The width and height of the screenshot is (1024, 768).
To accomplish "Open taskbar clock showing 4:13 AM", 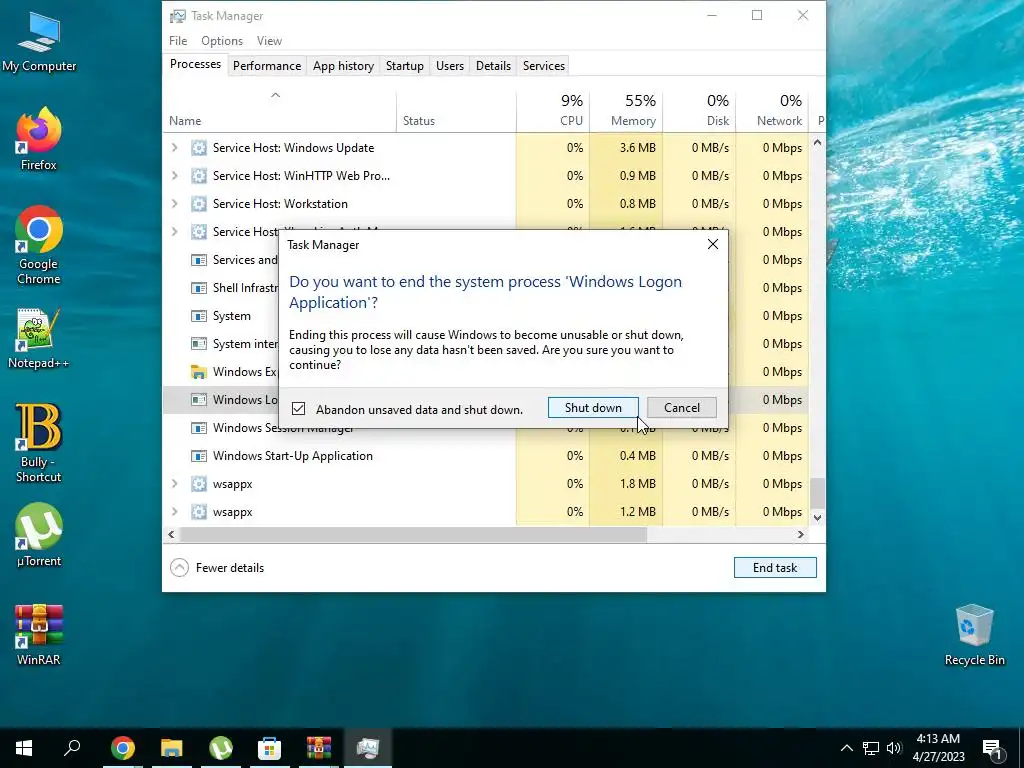I will 938,748.
